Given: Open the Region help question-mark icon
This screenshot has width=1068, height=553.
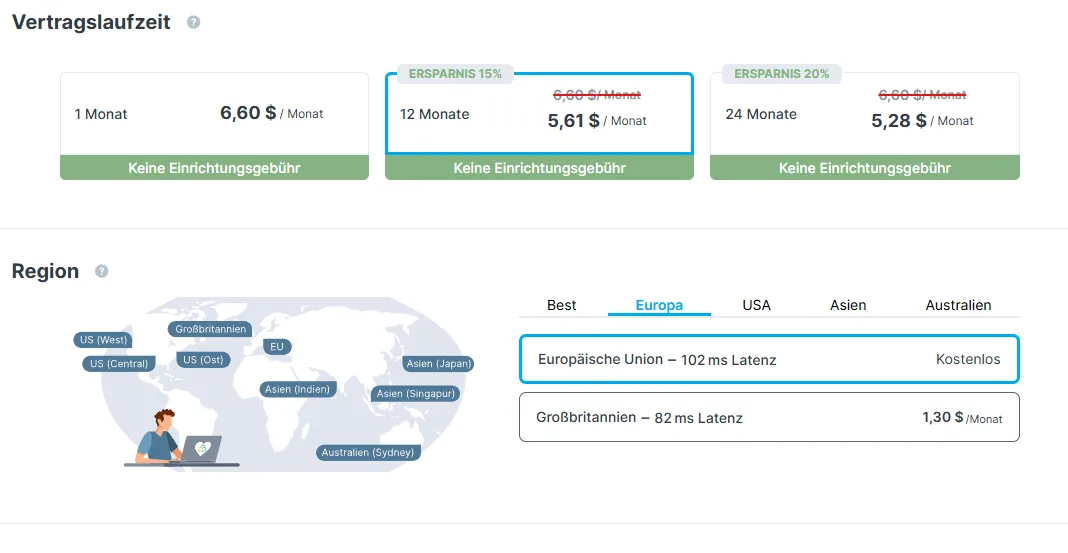Looking at the screenshot, I should pos(101,271).
